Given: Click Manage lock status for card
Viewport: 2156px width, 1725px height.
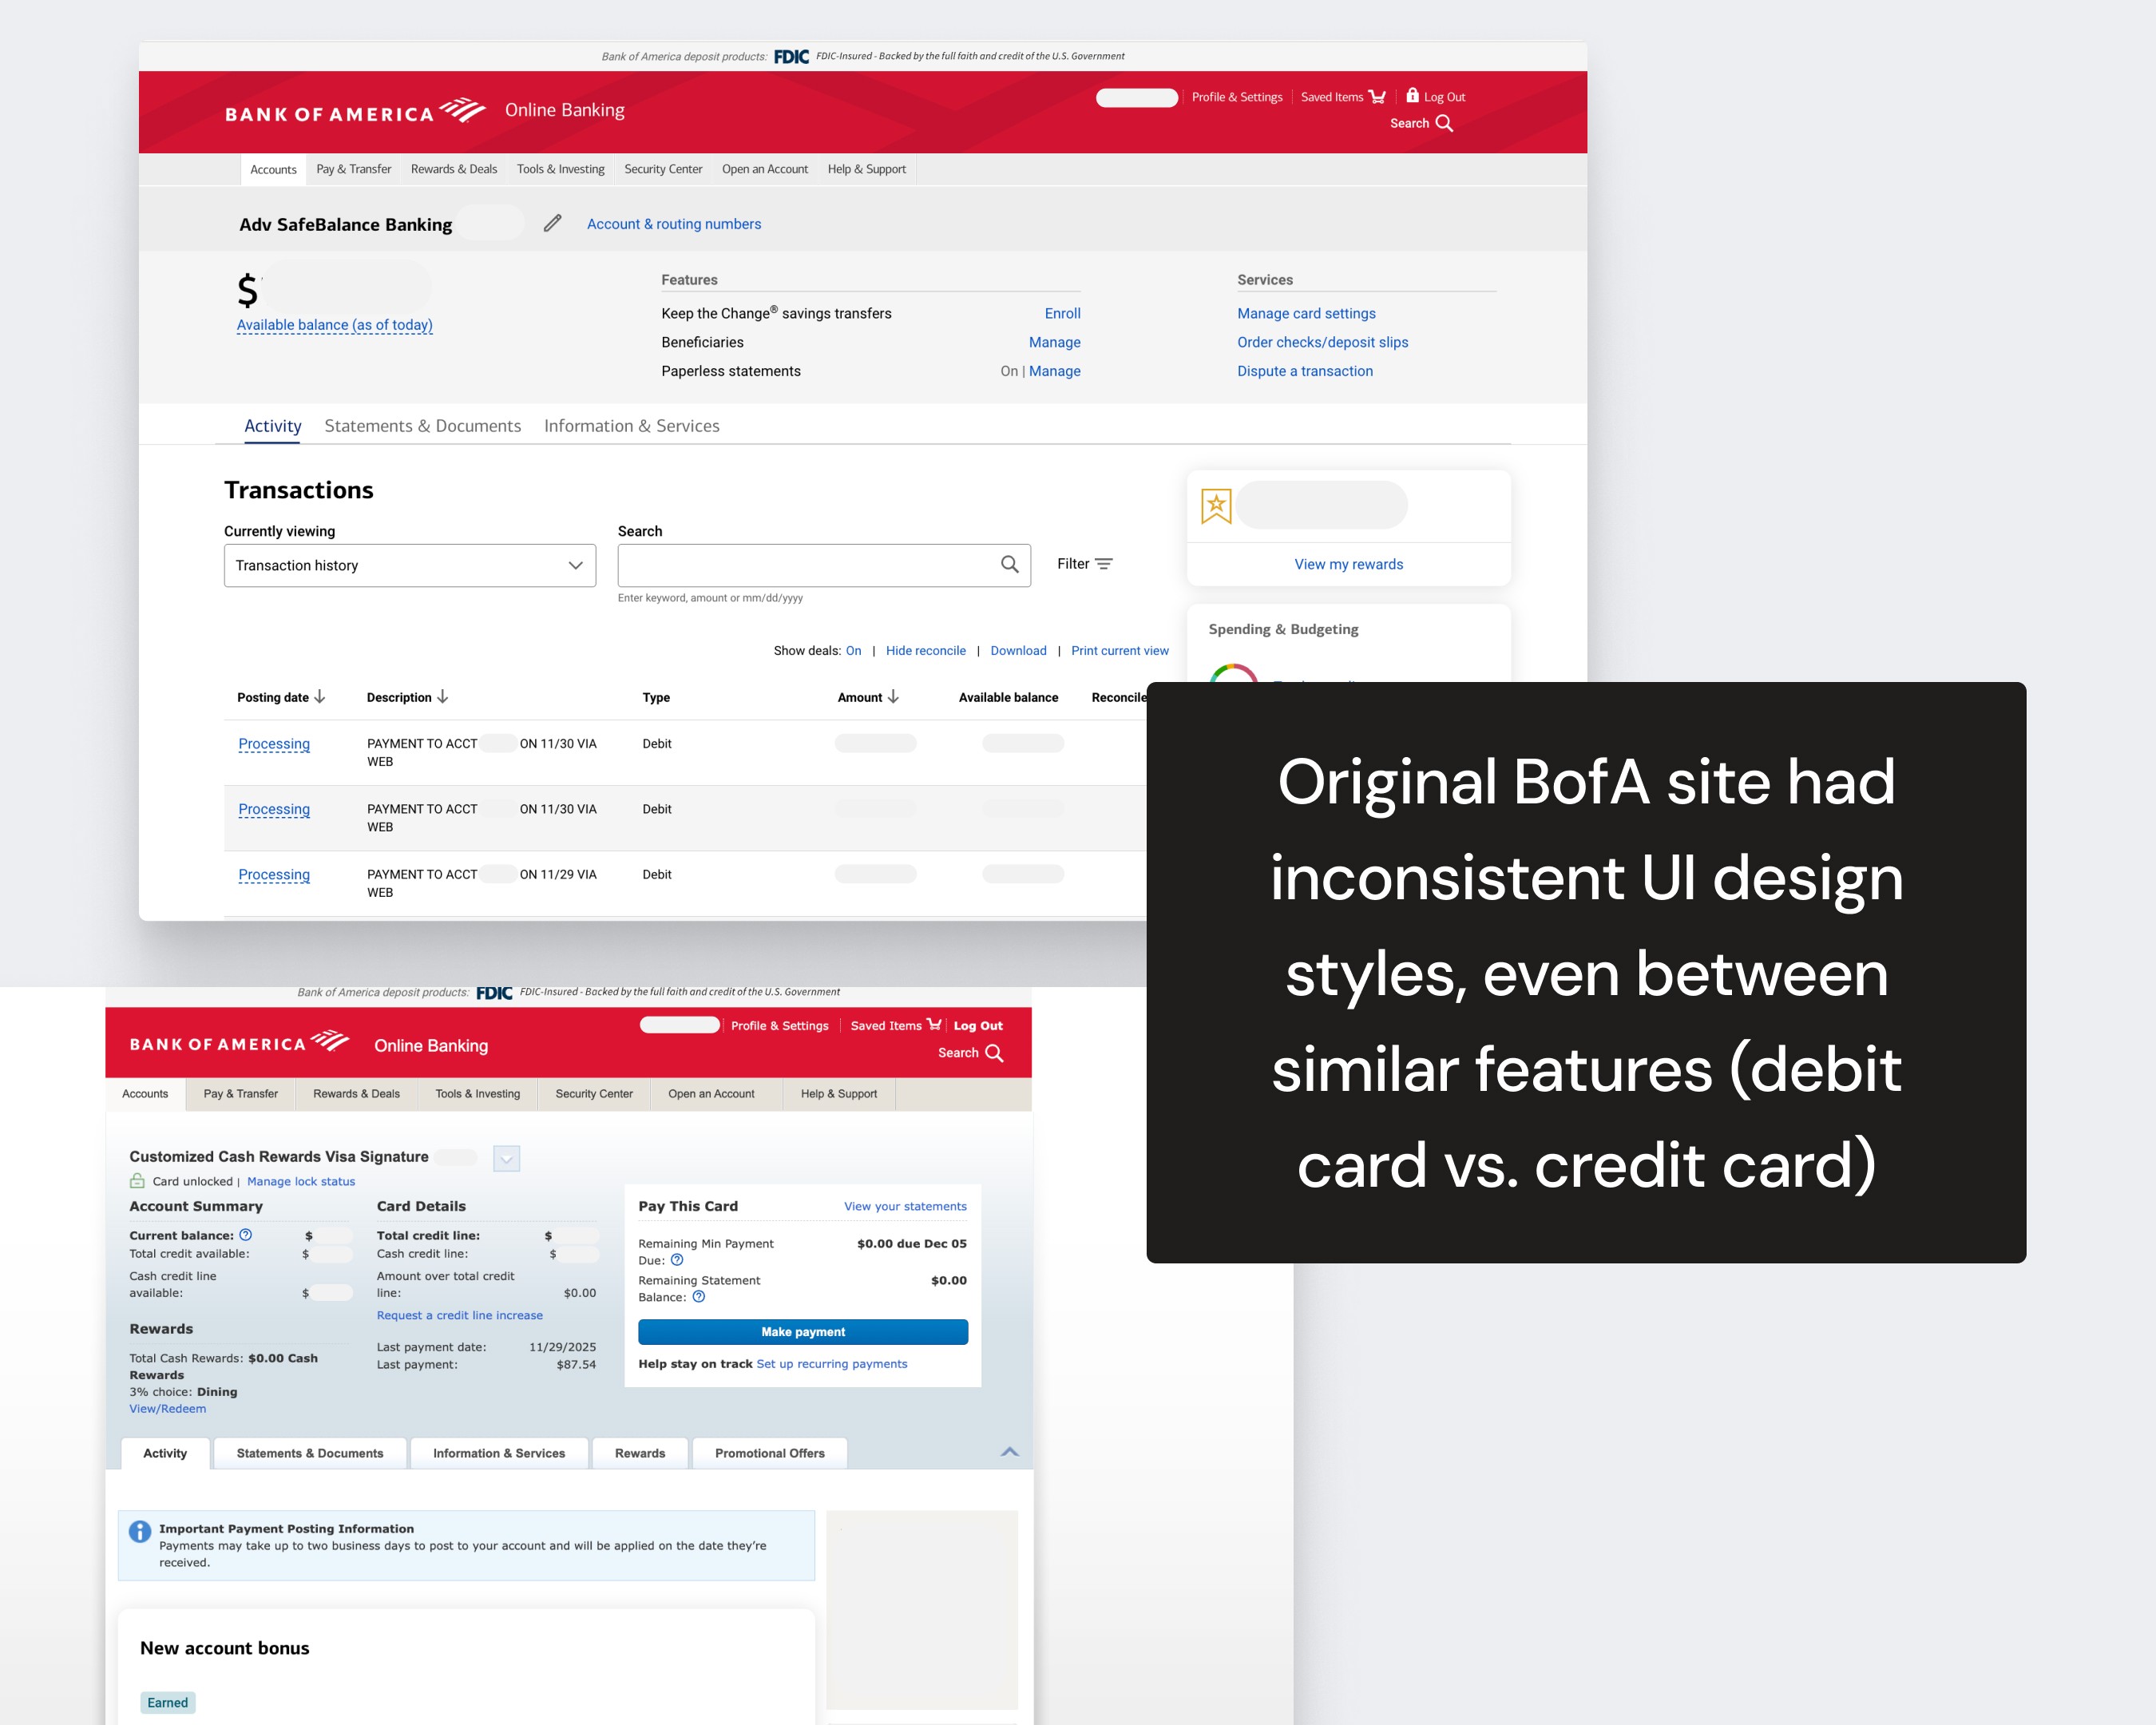Looking at the screenshot, I should click(x=301, y=1181).
